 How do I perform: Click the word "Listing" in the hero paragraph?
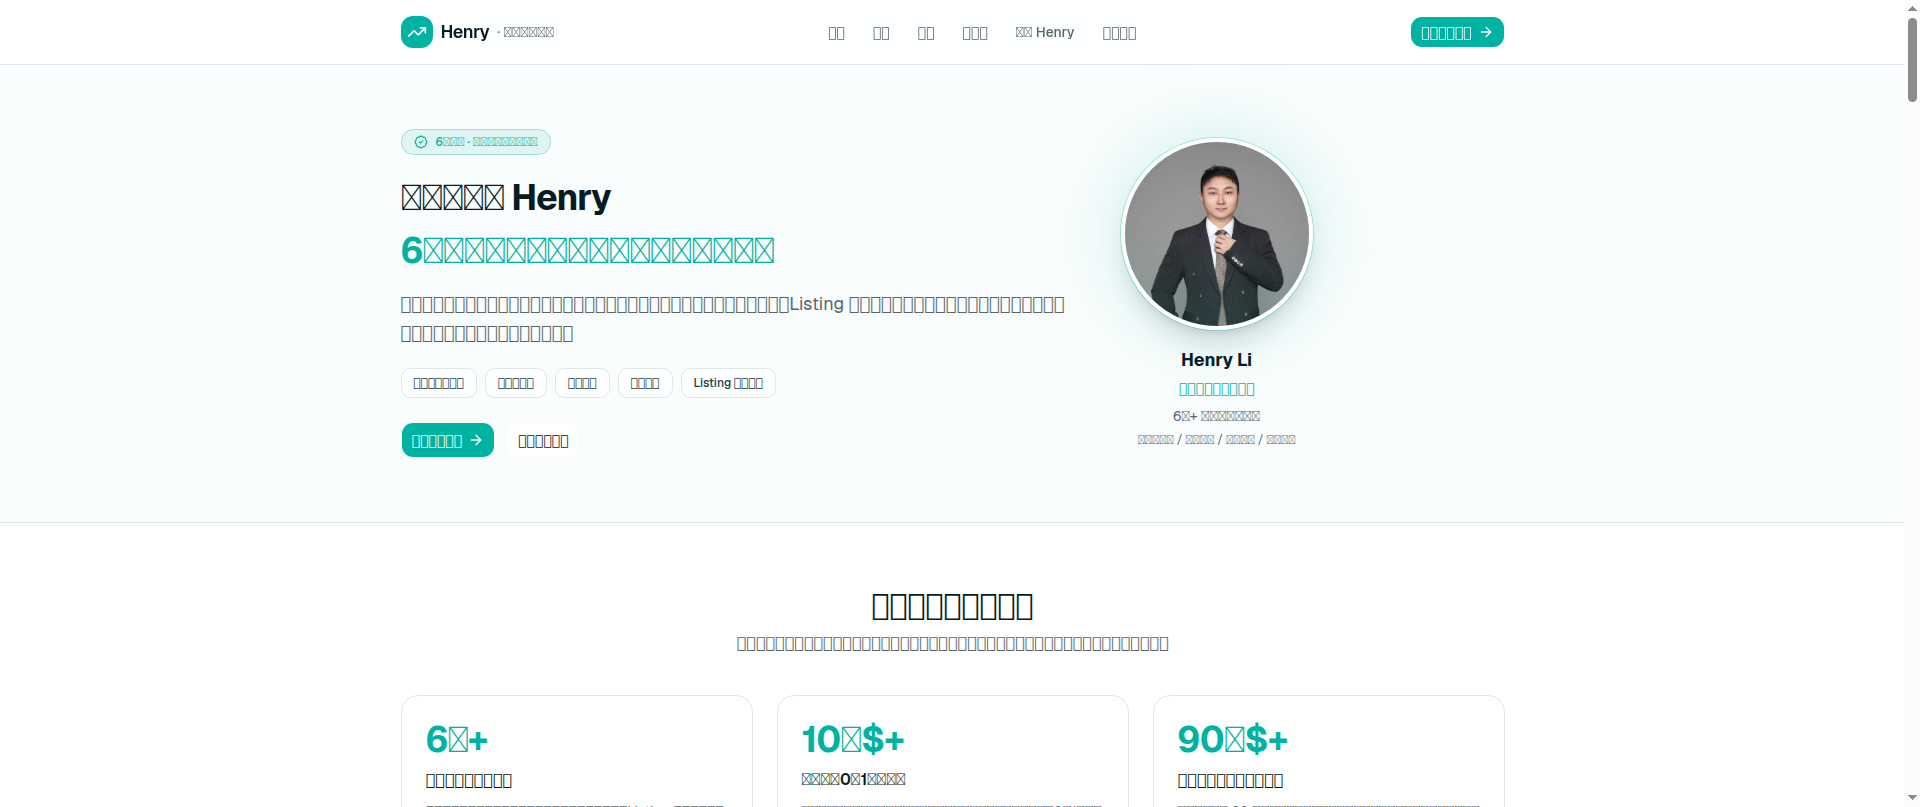pyautogui.click(x=817, y=304)
